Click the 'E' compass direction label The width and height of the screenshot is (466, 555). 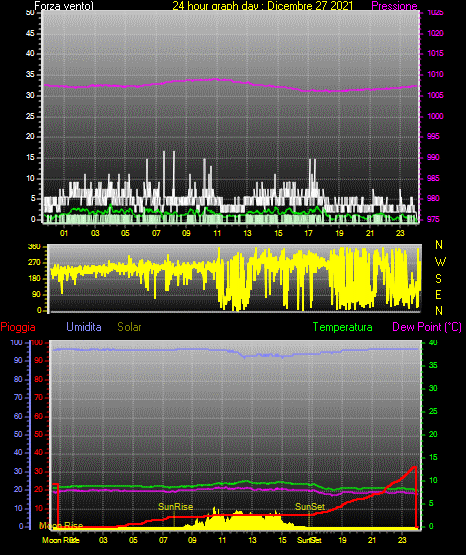click(438, 295)
